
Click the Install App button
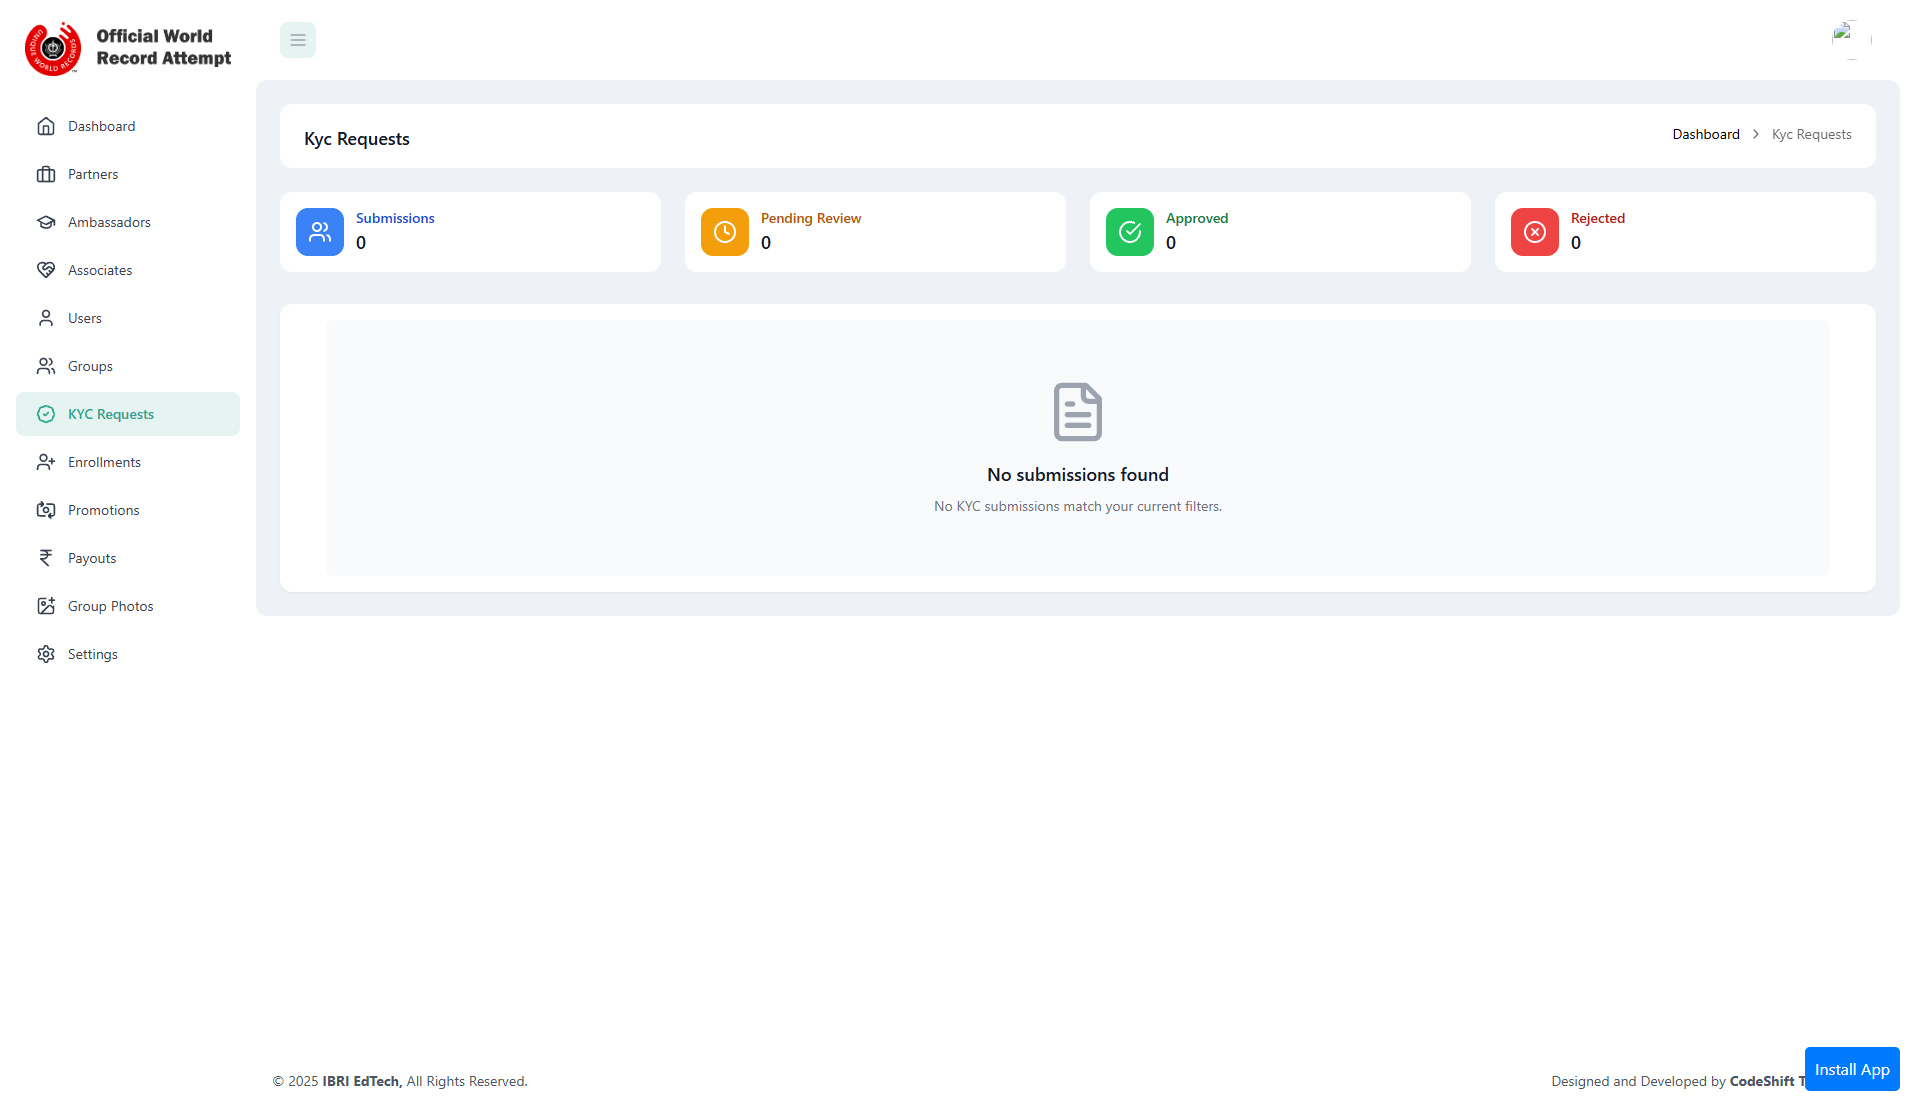[x=1852, y=1069]
